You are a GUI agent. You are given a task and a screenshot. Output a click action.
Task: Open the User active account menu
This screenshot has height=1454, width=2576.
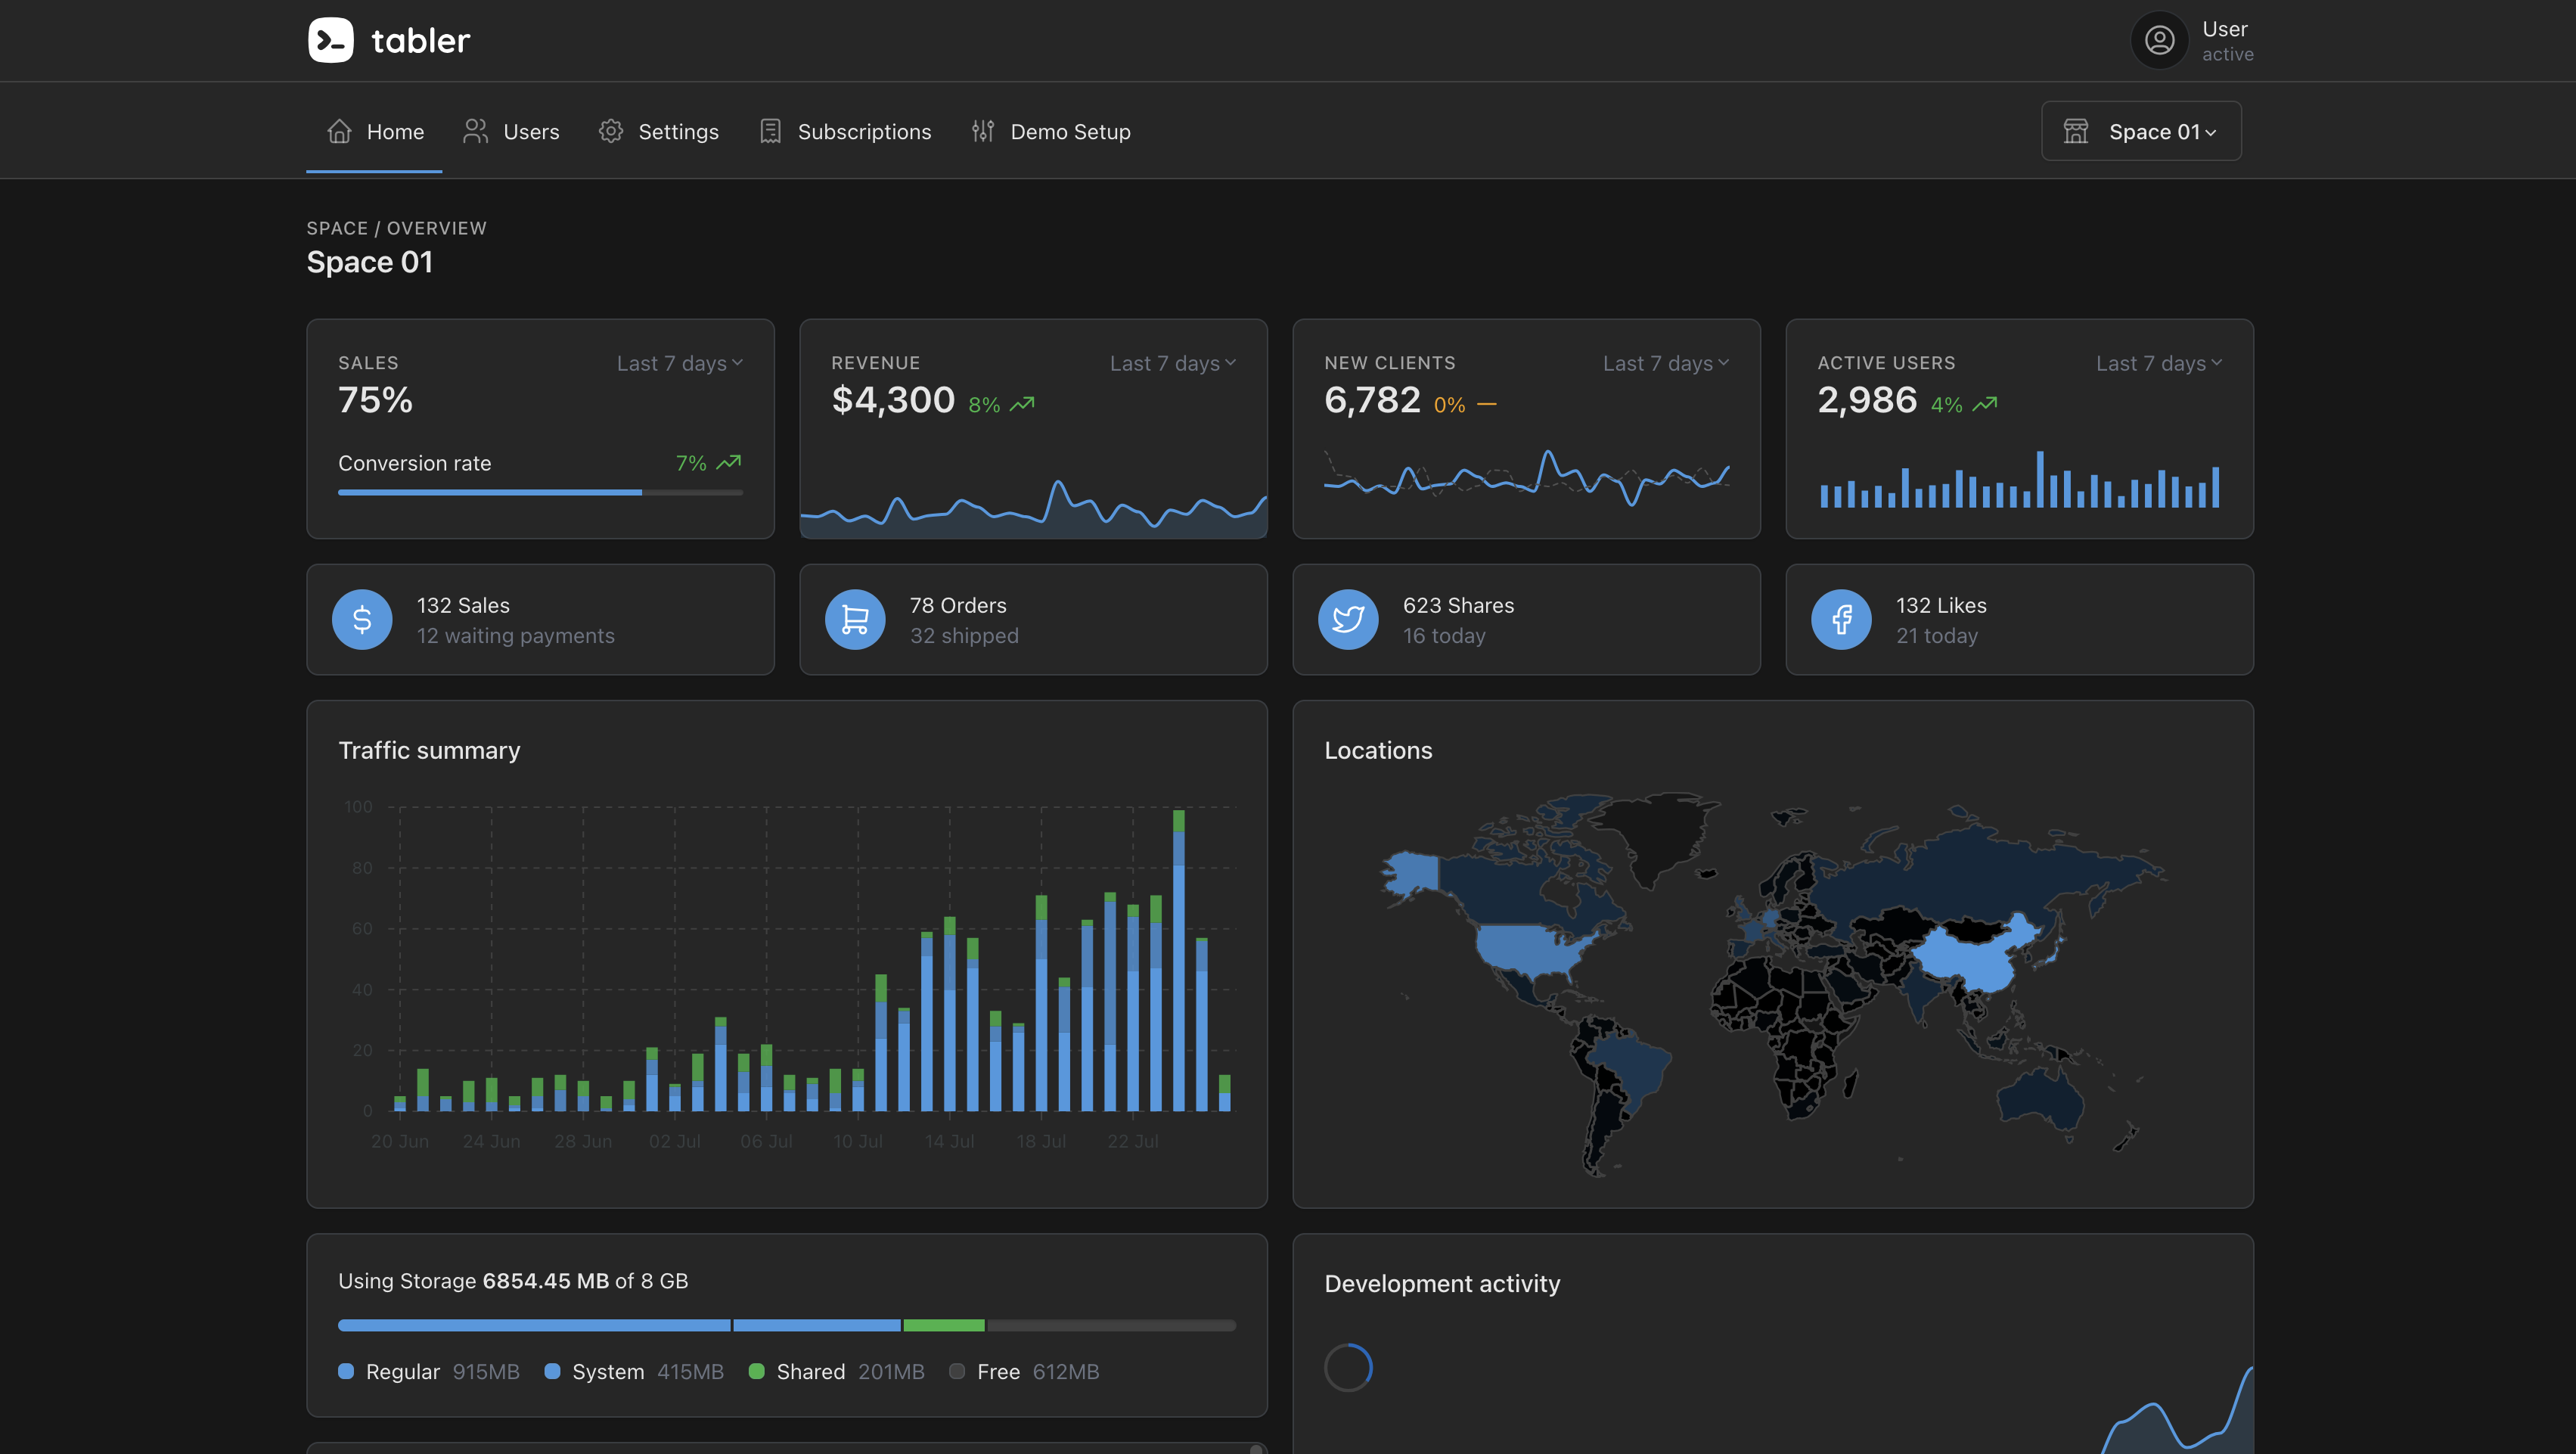2193,40
